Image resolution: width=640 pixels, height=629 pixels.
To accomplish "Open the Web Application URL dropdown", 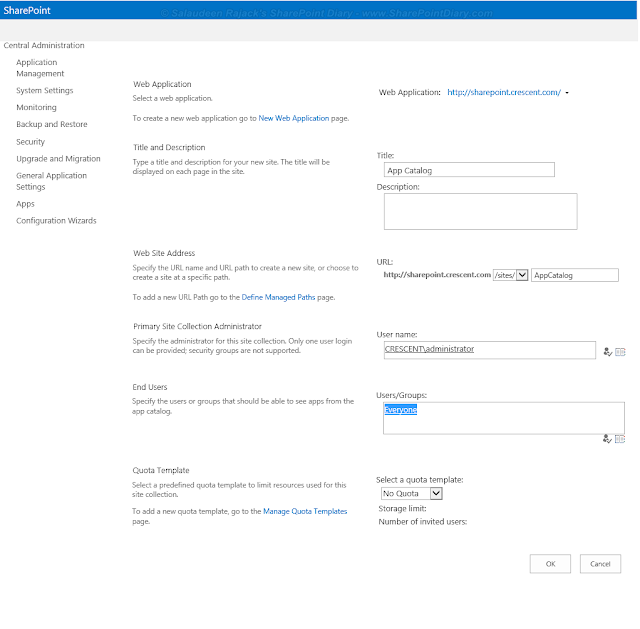I will [567, 93].
